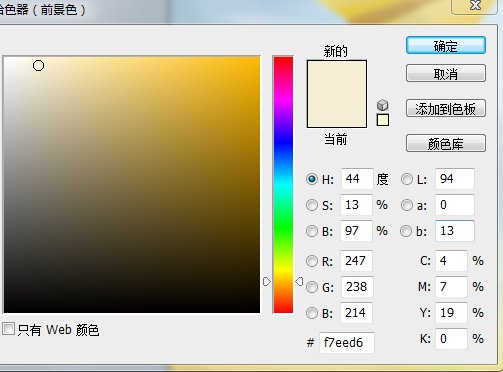Screen dimensions: 503x372
Task: Click the Lab b field showing 13
Action: (455, 231)
